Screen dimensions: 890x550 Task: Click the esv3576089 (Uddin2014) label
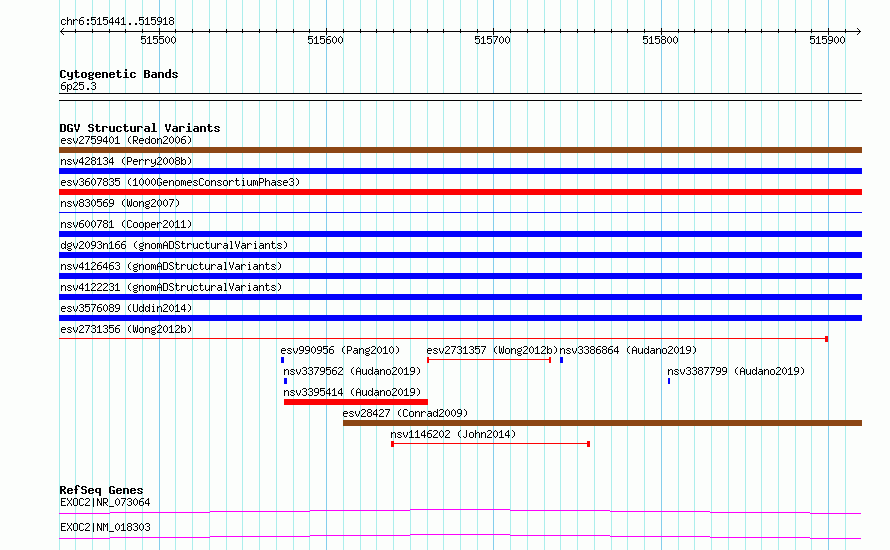pos(126,308)
